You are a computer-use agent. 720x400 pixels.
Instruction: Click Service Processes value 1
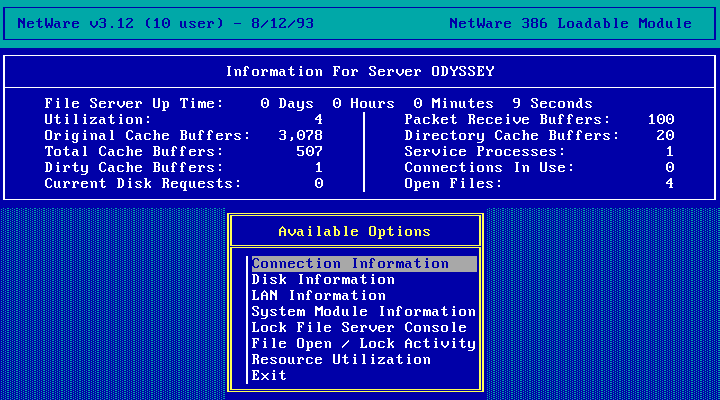(670, 152)
